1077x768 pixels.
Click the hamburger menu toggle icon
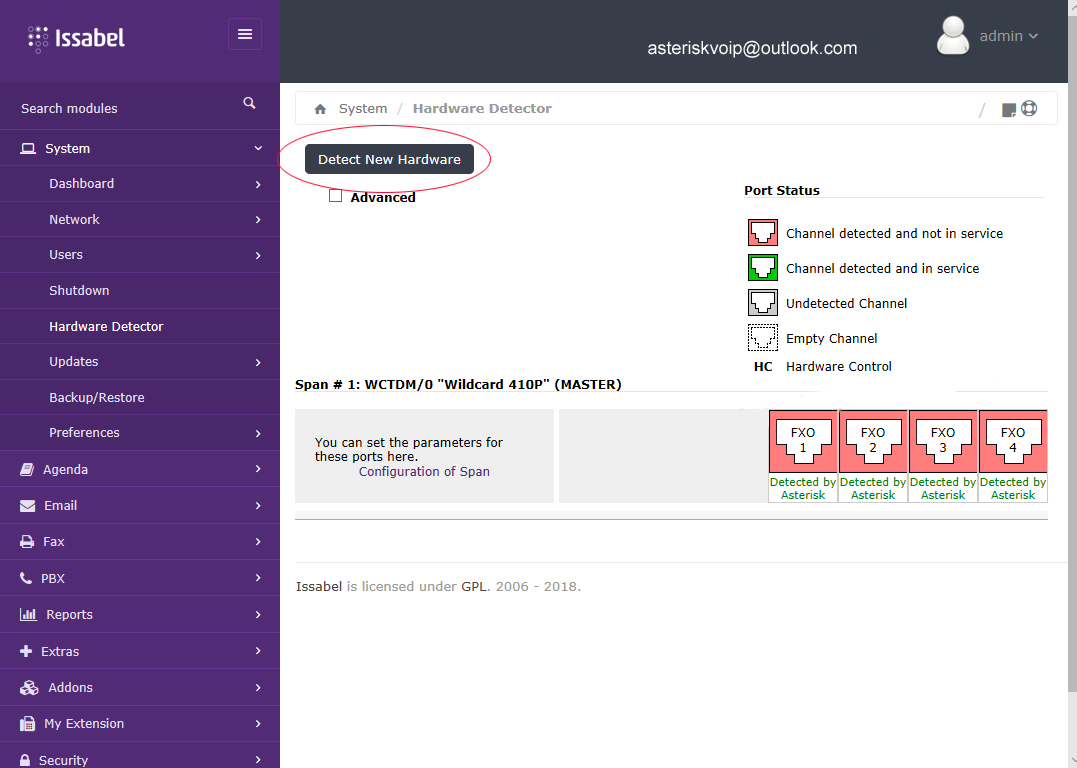(x=245, y=34)
